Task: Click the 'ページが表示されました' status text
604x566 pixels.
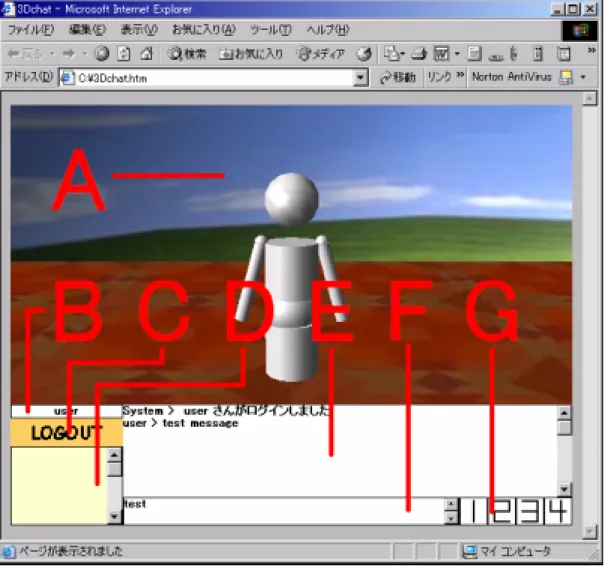Action: [x=71, y=551]
